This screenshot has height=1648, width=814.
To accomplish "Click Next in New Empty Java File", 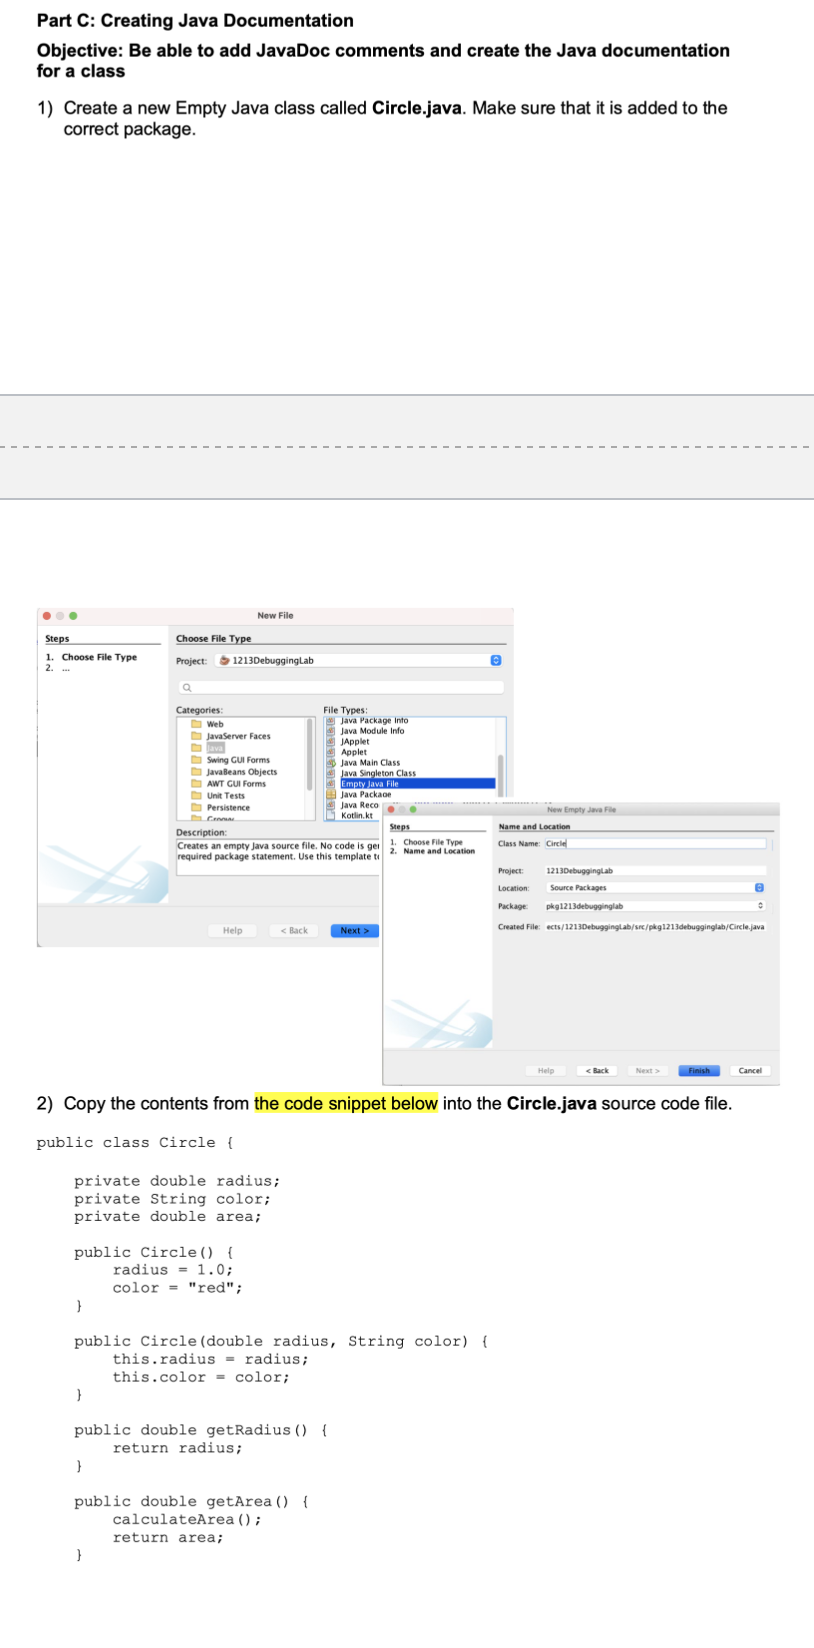I will [647, 1071].
